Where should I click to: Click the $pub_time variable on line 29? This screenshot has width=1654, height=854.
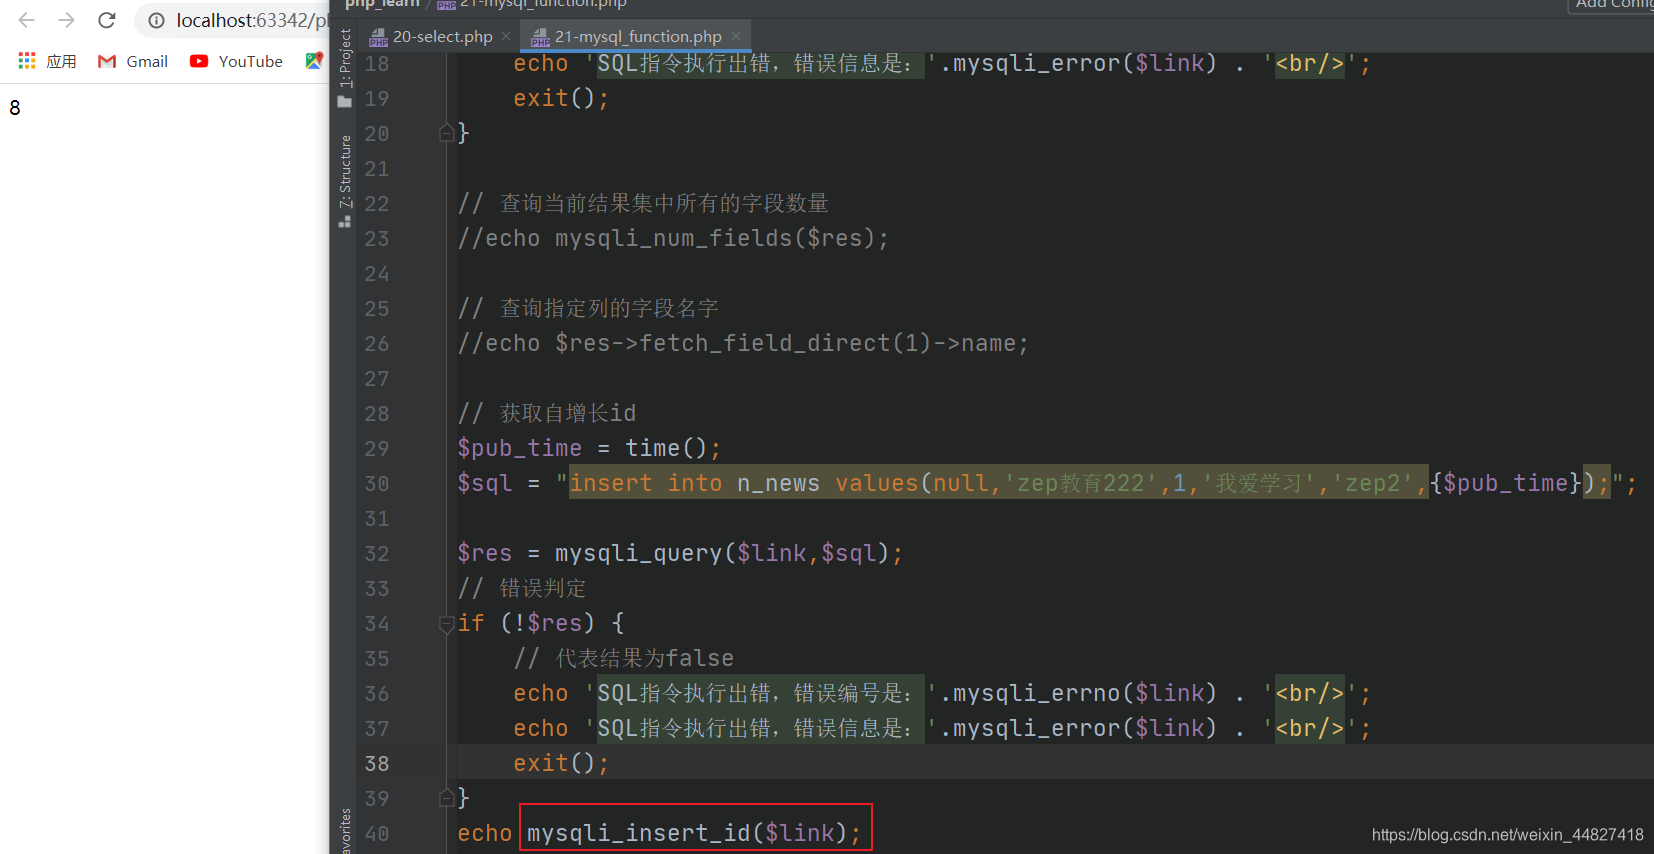tap(519, 448)
